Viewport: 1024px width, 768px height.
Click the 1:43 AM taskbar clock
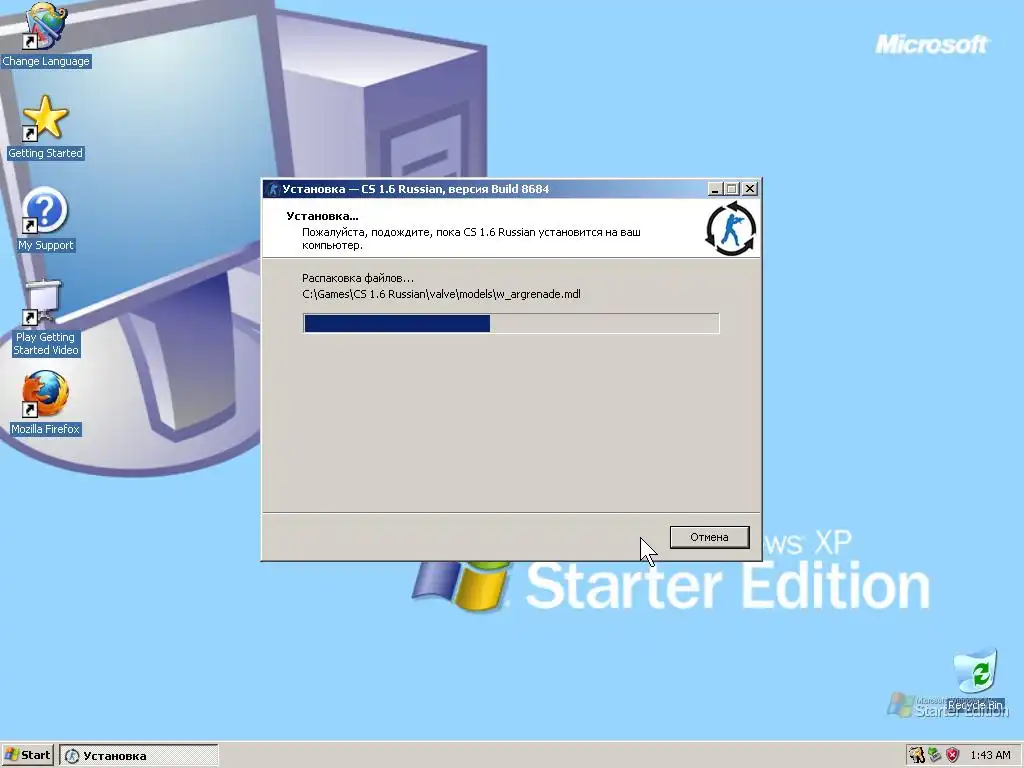tap(990, 755)
